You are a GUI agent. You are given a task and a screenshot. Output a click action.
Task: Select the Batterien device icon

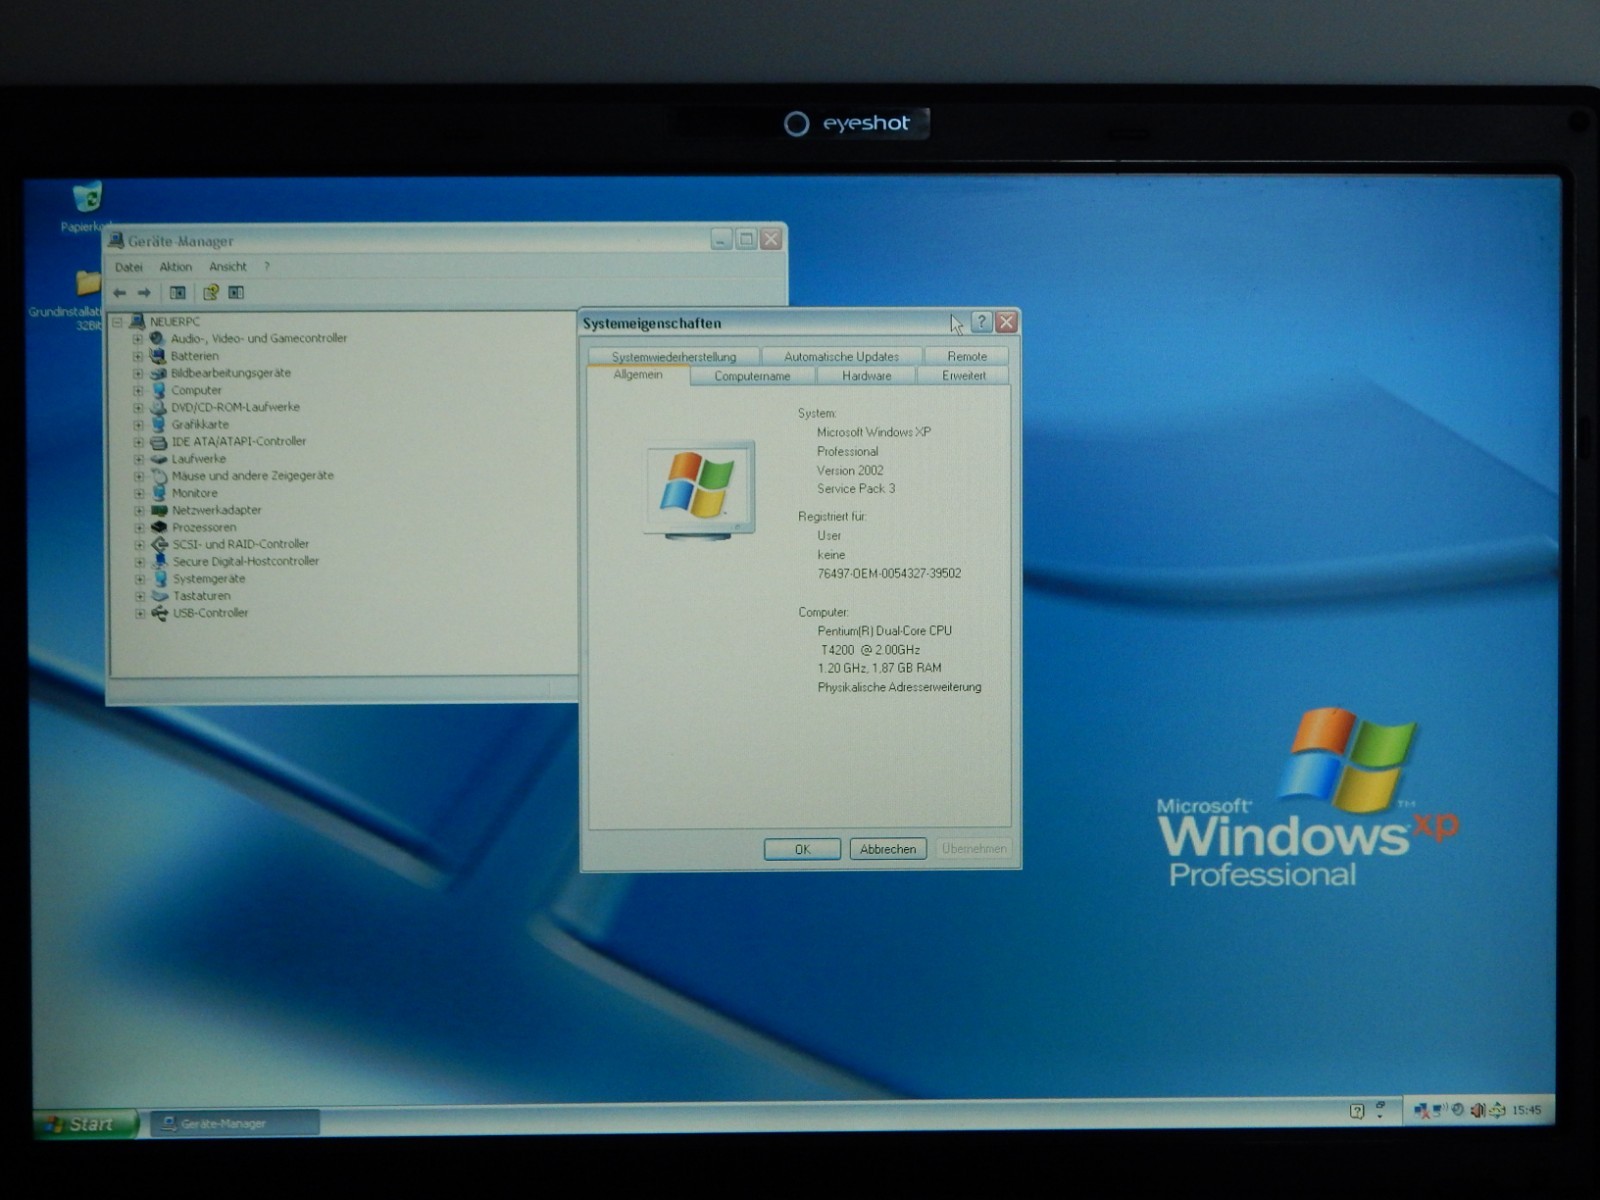coord(158,356)
